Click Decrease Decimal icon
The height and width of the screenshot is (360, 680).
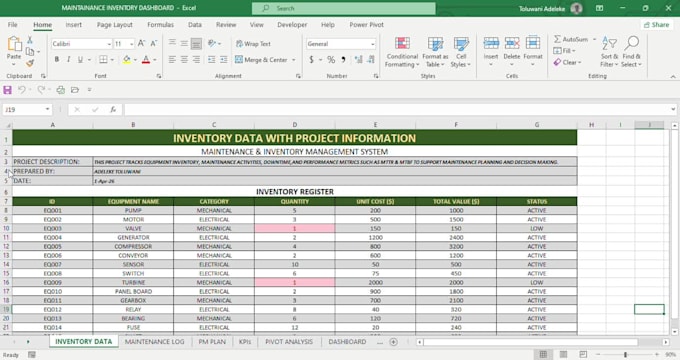coord(371,60)
